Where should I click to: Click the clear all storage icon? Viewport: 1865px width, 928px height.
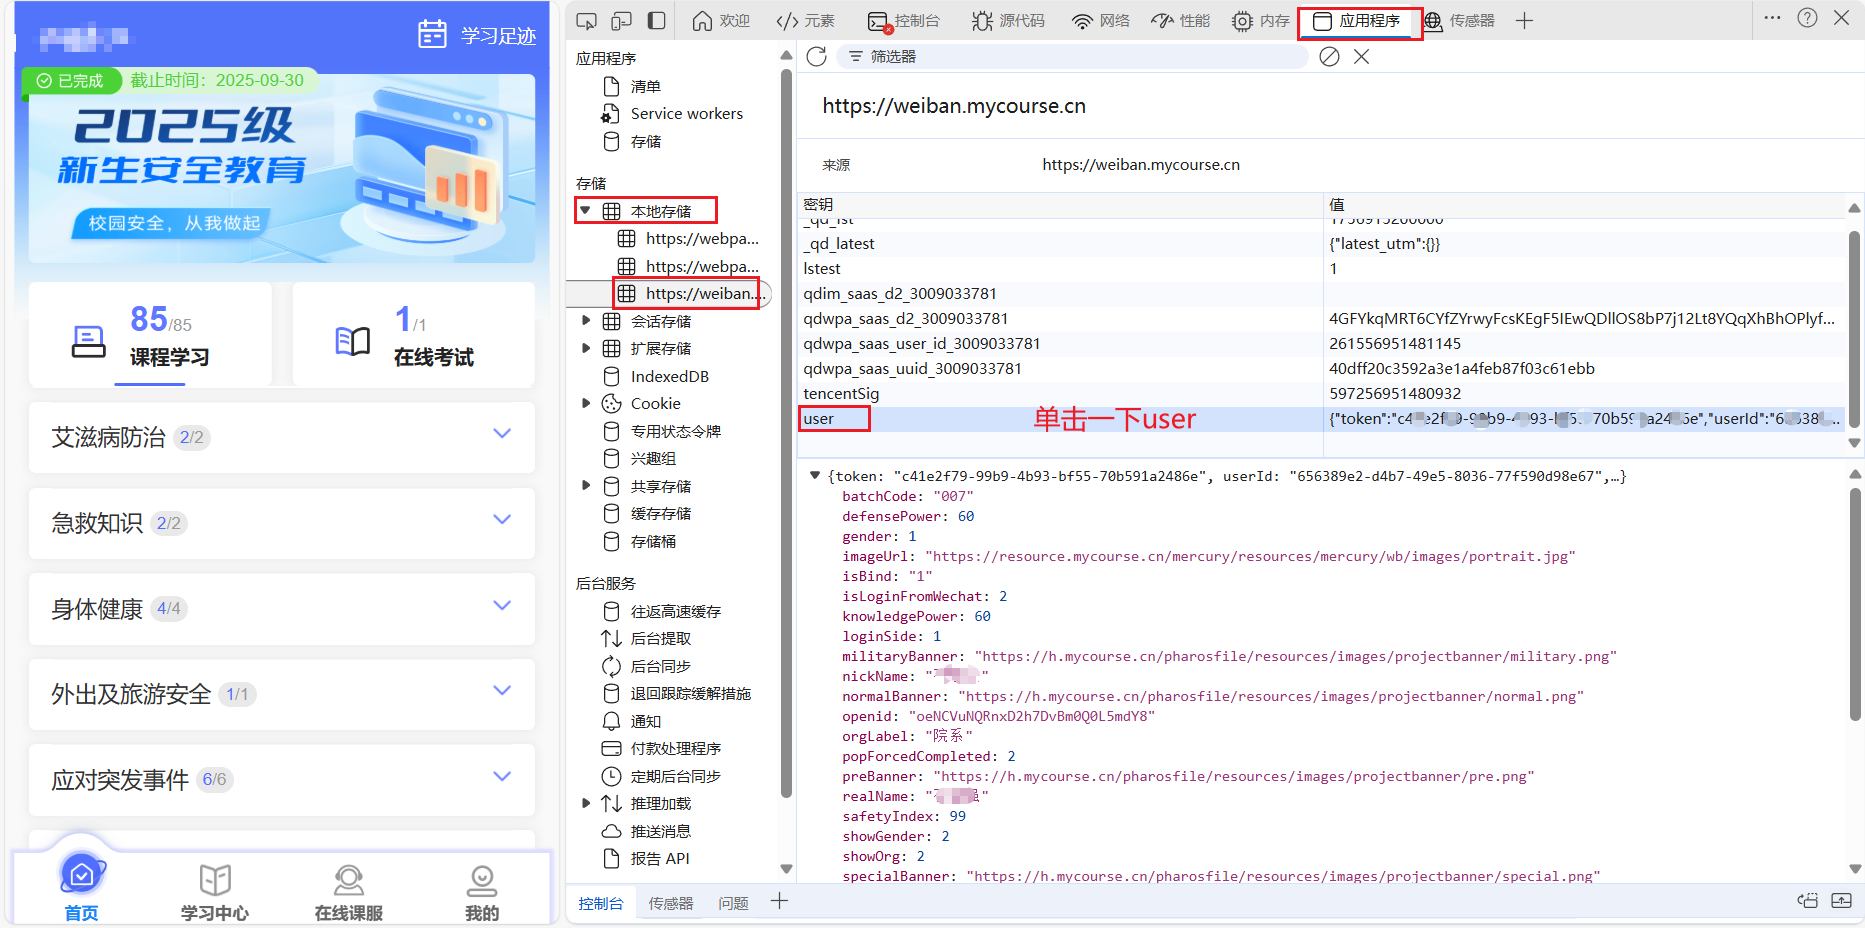point(1329,57)
